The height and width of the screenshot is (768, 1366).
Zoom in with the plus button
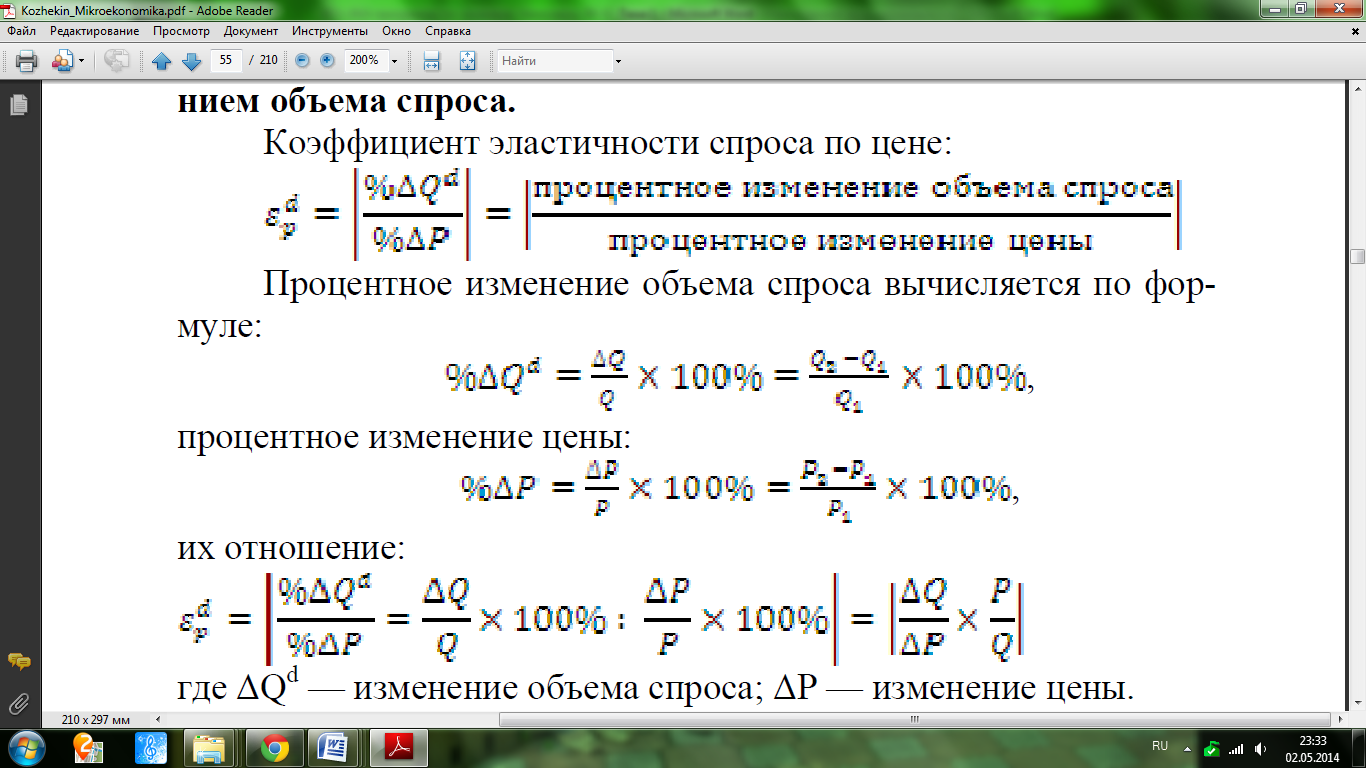(x=327, y=61)
